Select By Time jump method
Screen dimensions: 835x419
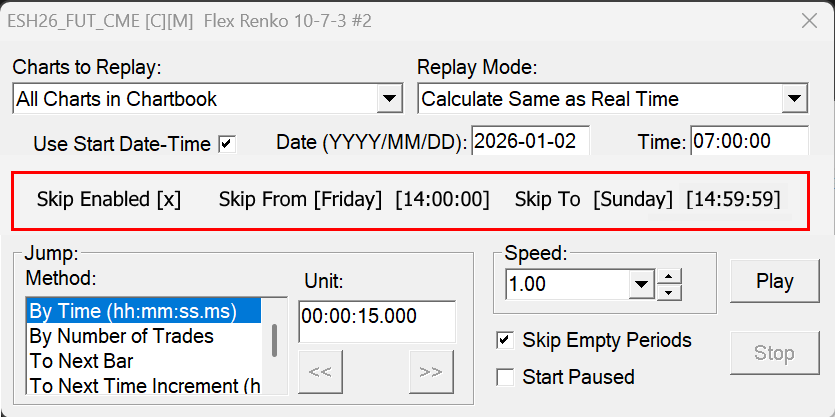coord(132,311)
